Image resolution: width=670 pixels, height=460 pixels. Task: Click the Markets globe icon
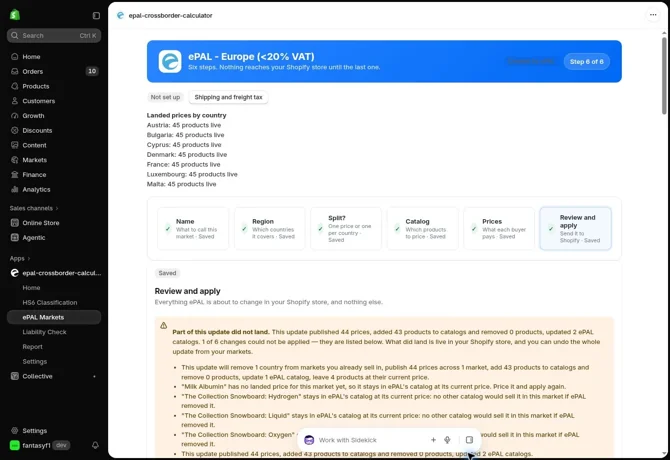pyautogui.click(x=15, y=160)
